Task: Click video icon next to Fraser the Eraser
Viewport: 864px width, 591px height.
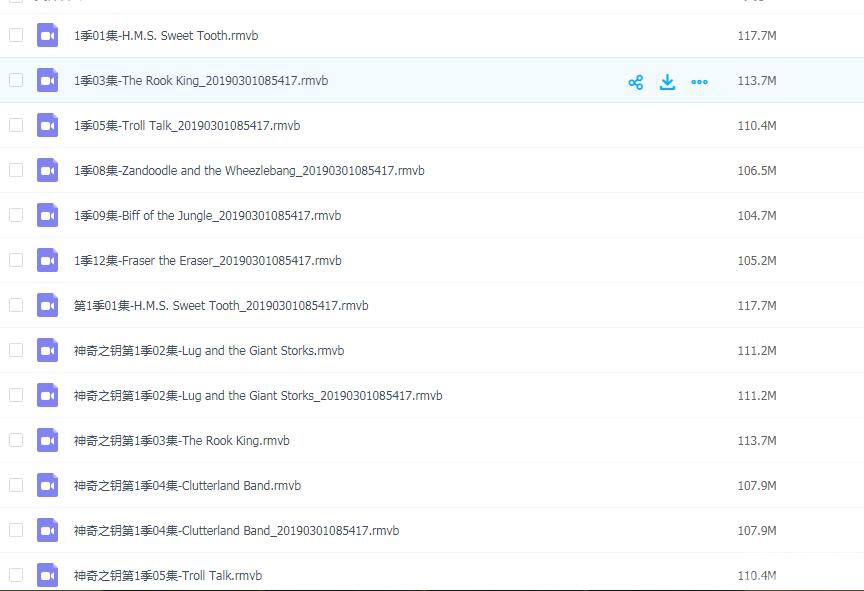Action: click(47, 261)
